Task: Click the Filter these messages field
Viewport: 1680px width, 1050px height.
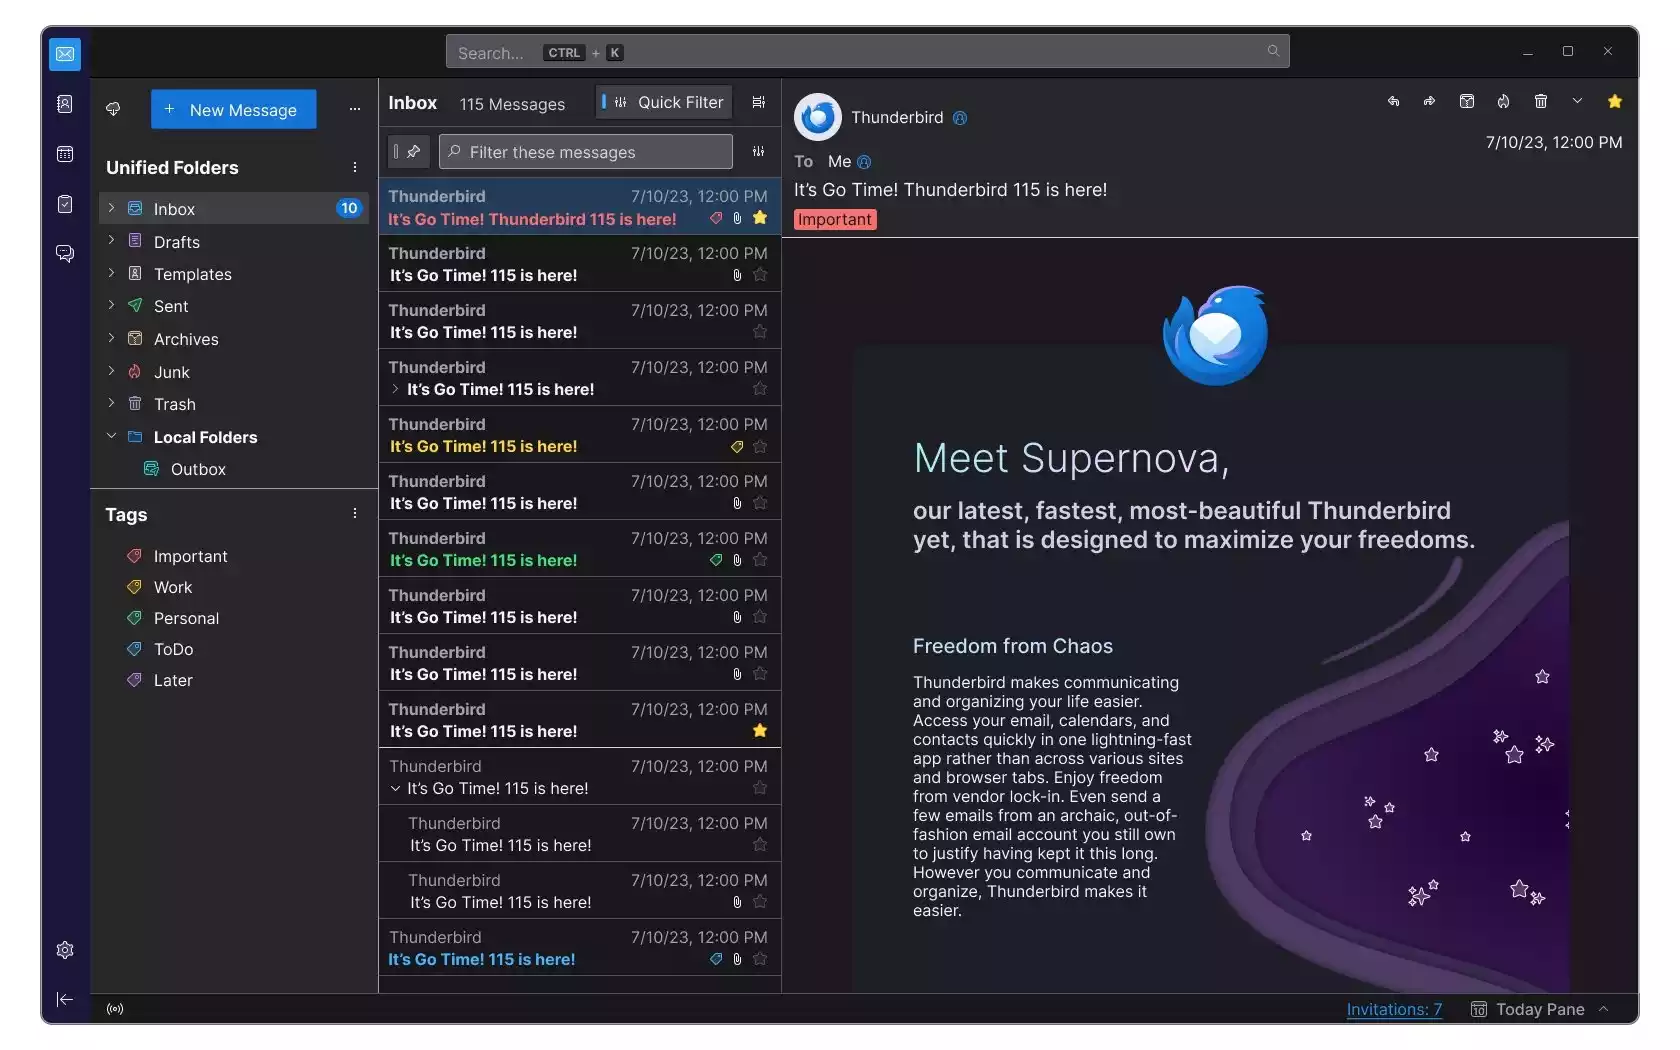Action: pyautogui.click(x=587, y=152)
